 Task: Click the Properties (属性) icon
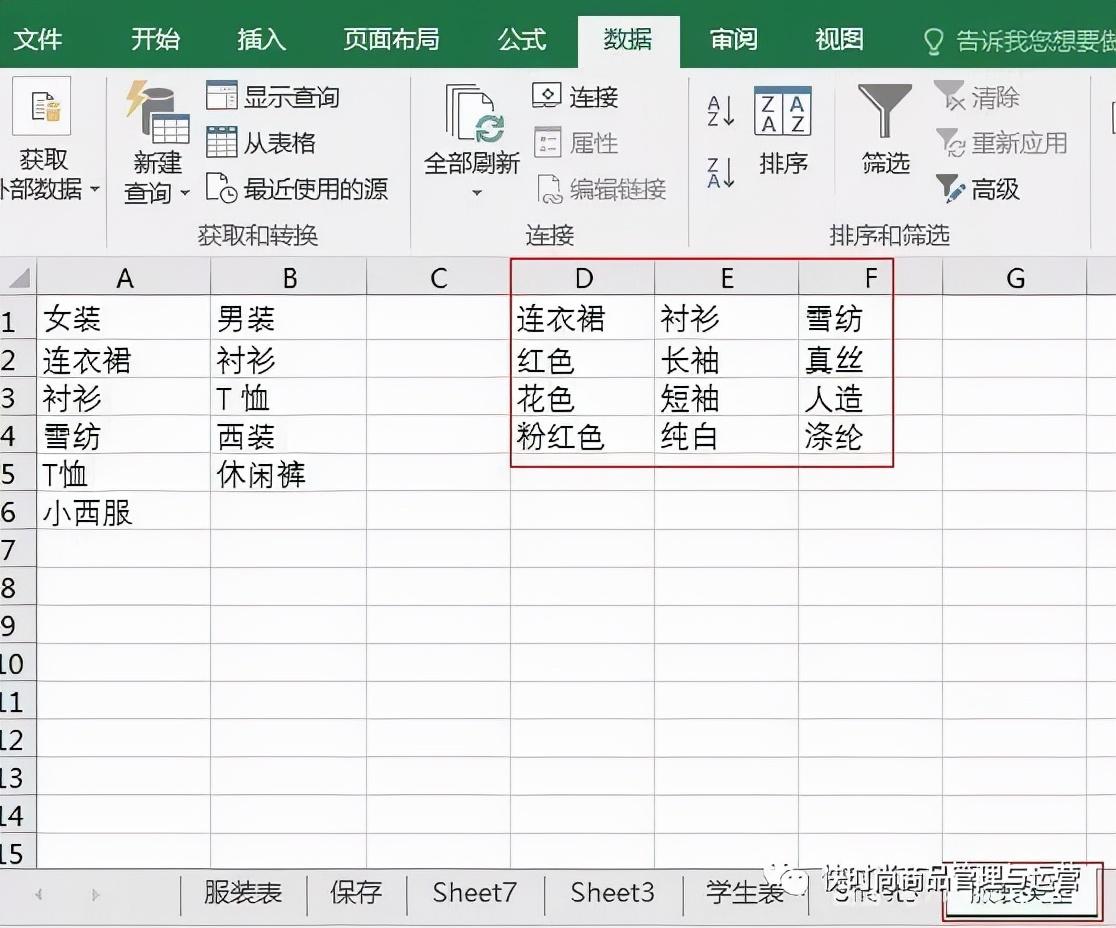click(x=547, y=142)
